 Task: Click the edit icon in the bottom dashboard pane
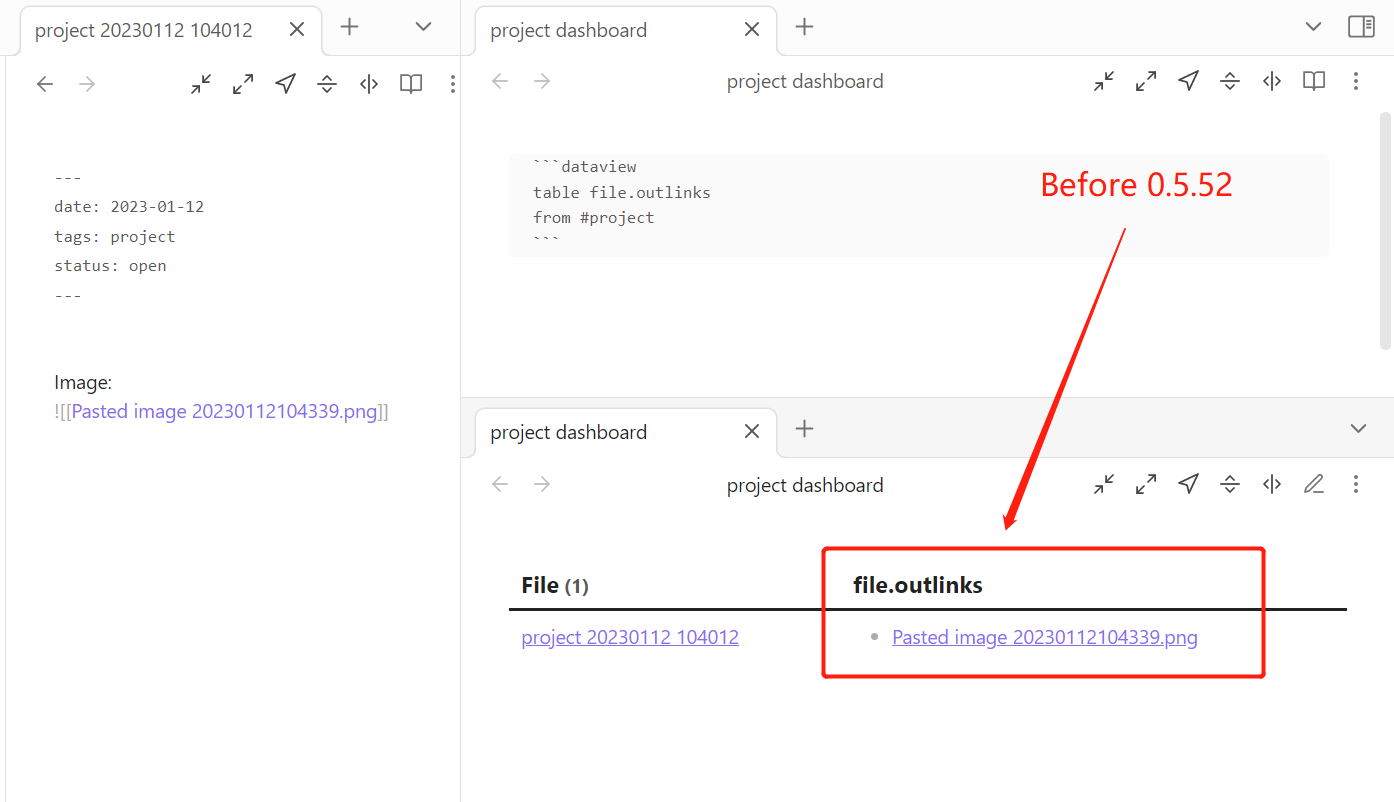[1314, 484]
